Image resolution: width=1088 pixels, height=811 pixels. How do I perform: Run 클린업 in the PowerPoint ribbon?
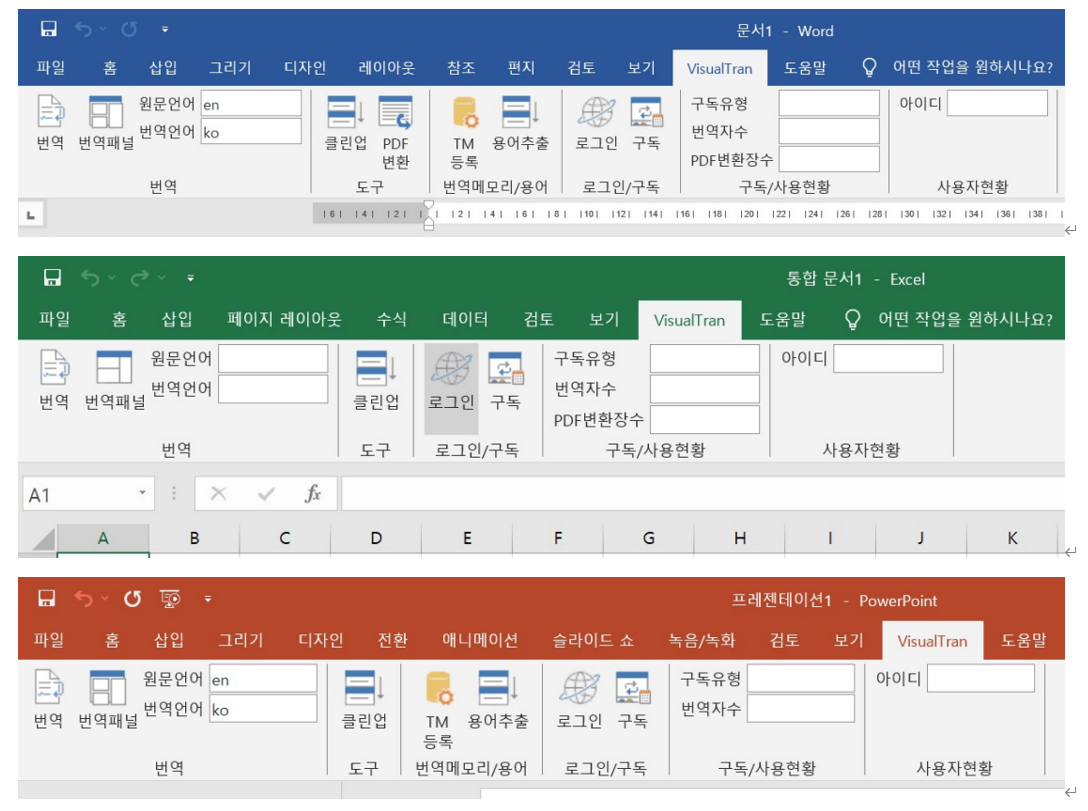point(364,699)
